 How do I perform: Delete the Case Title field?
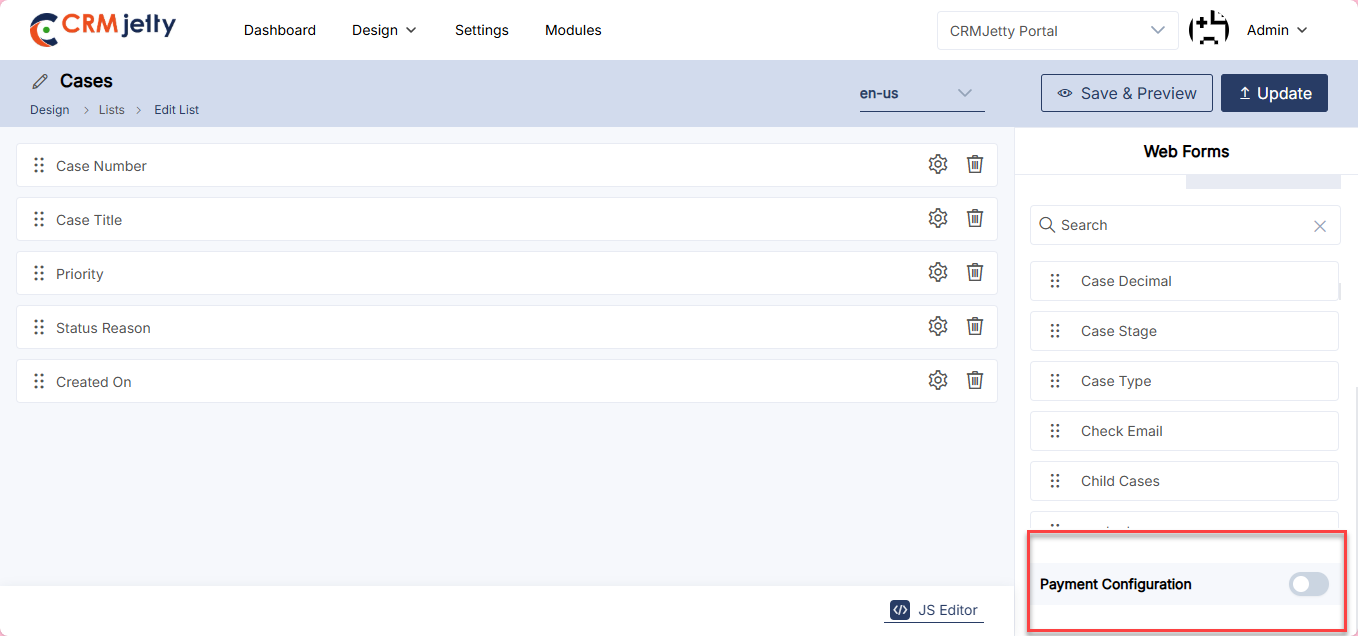(x=975, y=218)
